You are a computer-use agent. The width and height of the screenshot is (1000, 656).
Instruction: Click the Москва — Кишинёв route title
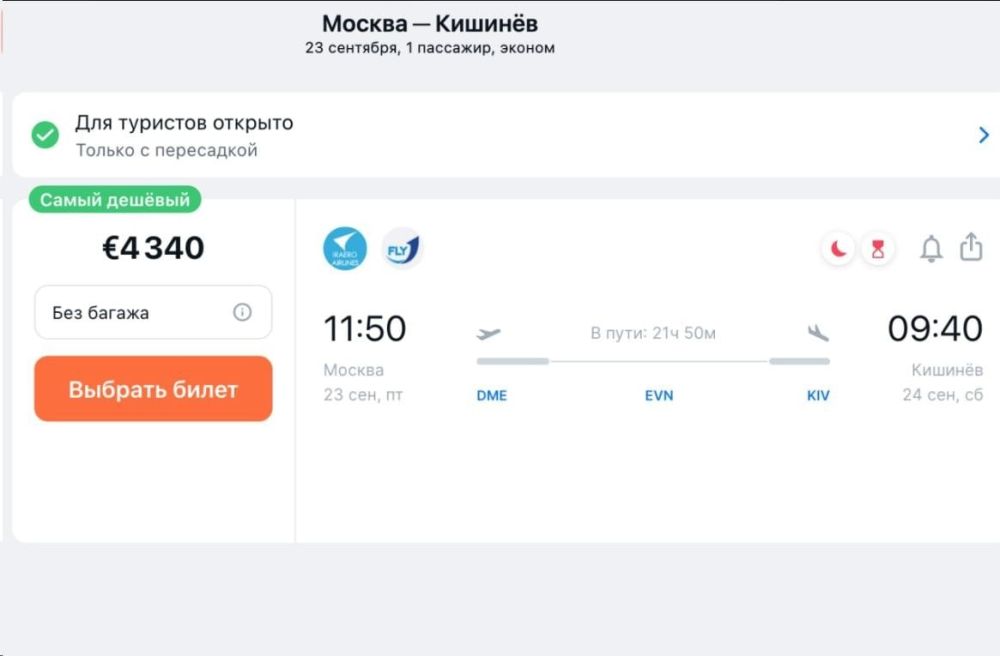[x=430, y=24]
